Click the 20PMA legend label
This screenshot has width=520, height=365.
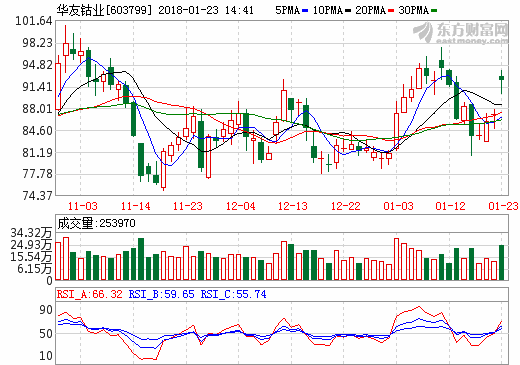point(371,10)
